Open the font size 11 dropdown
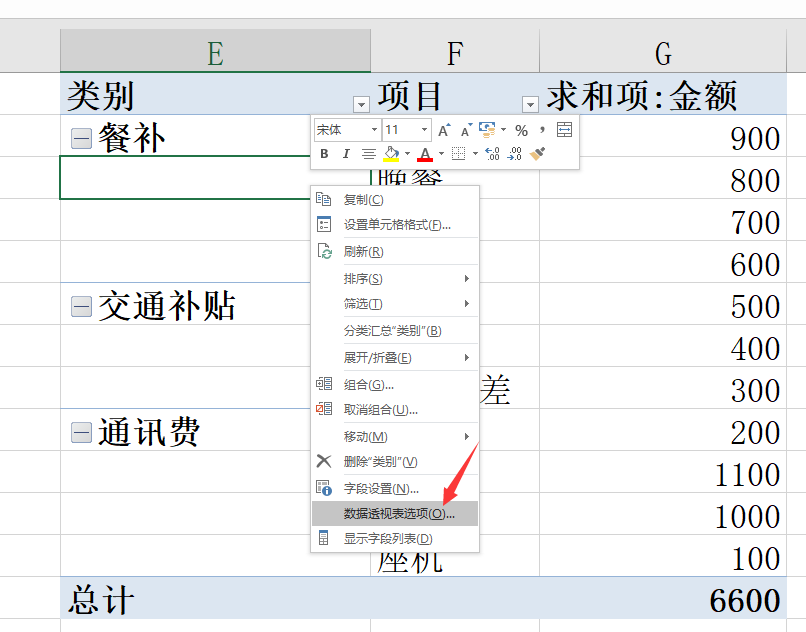806x632 pixels. pyautogui.click(x=425, y=130)
